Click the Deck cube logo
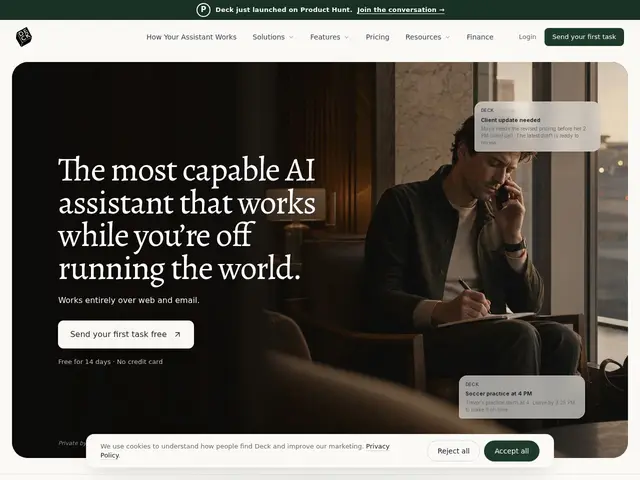Image resolution: width=640 pixels, height=480 pixels. point(24,37)
